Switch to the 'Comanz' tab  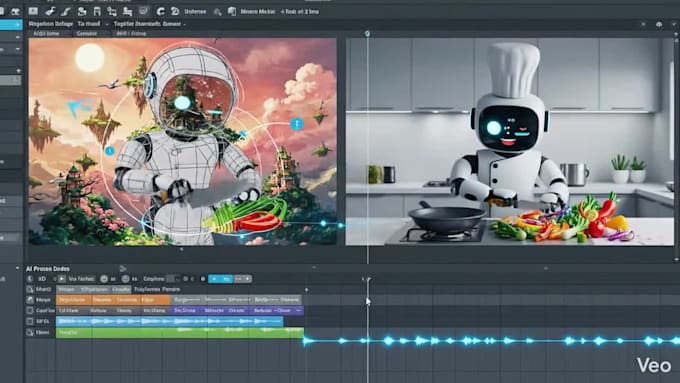(x=87, y=33)
